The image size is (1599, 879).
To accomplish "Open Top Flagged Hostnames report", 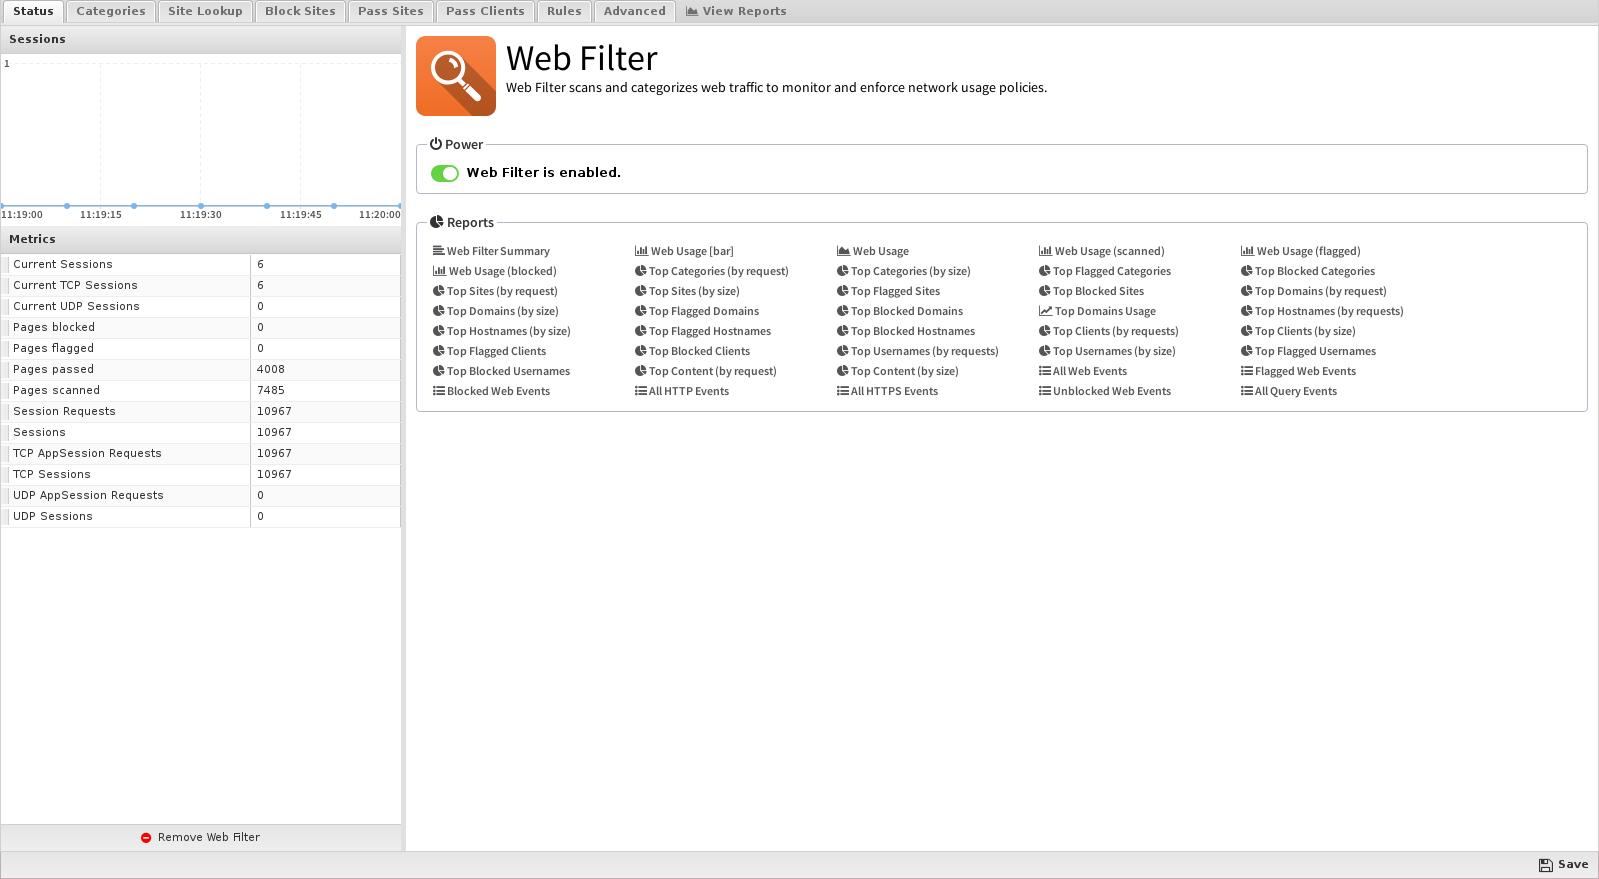I will click(x=703, y=331).
